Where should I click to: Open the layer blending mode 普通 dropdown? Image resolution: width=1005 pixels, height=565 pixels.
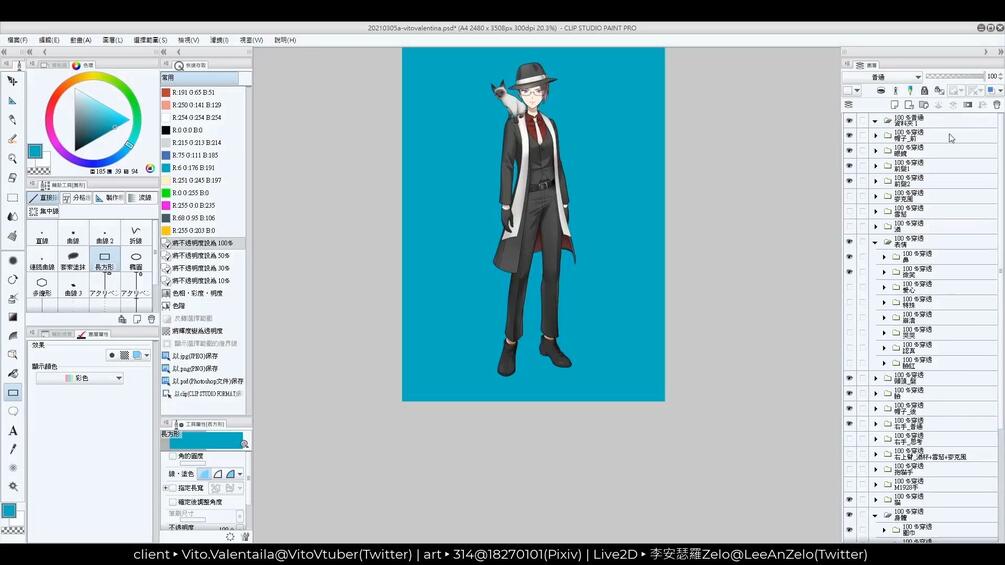[882, 77]
